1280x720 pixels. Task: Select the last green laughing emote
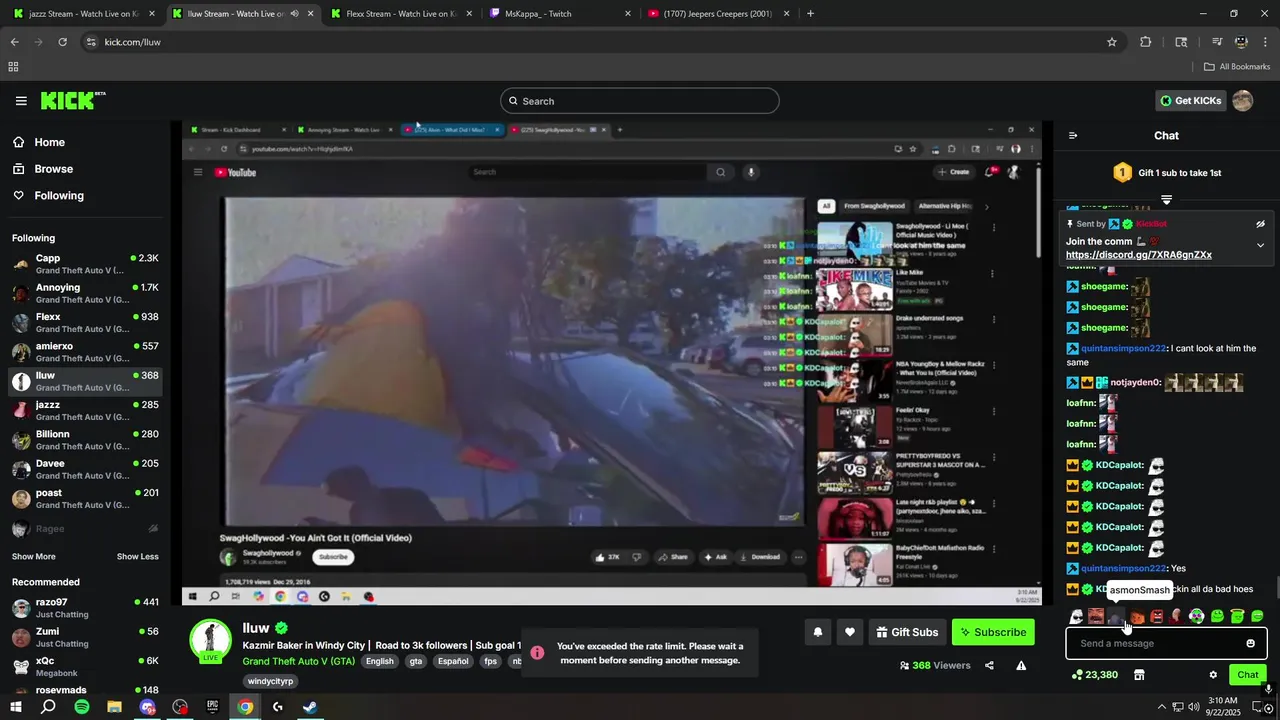[1257, 617]
